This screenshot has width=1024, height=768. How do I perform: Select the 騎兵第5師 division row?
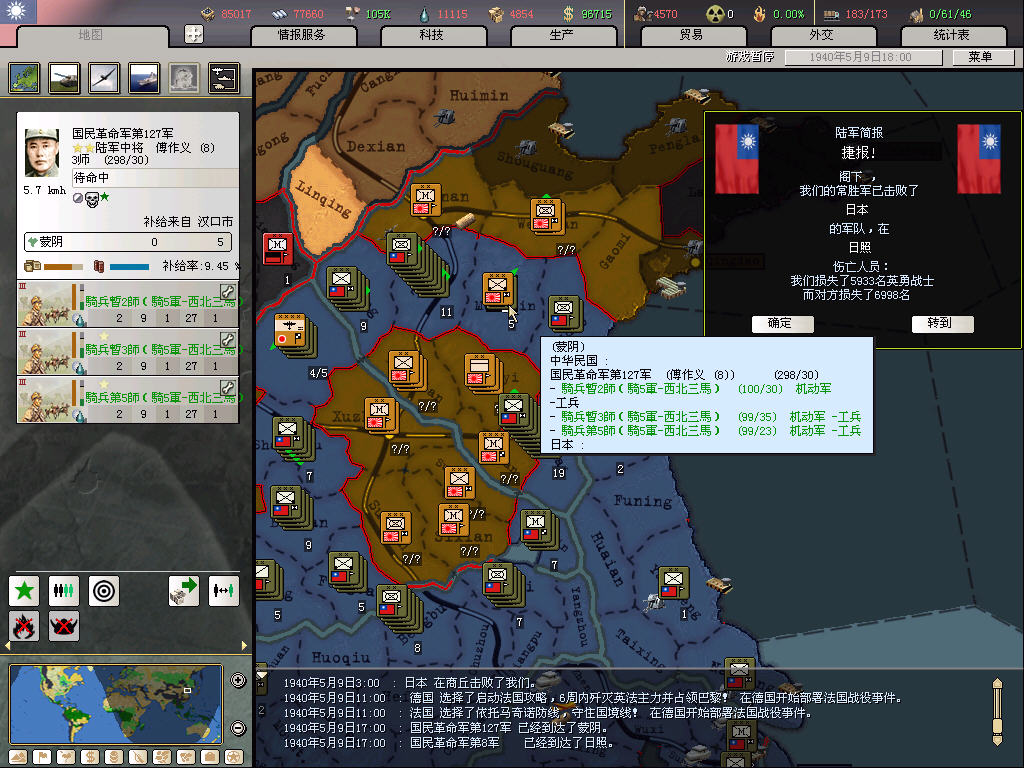pos(128,400)
